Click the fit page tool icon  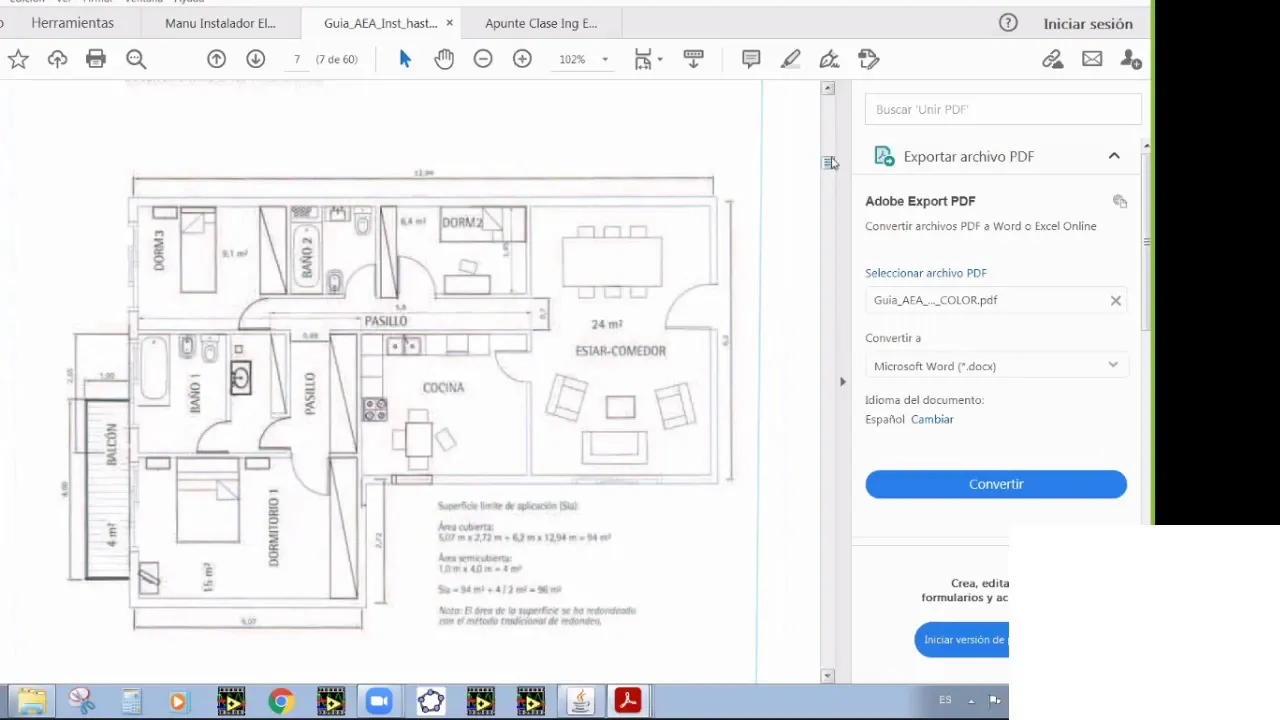643,60
